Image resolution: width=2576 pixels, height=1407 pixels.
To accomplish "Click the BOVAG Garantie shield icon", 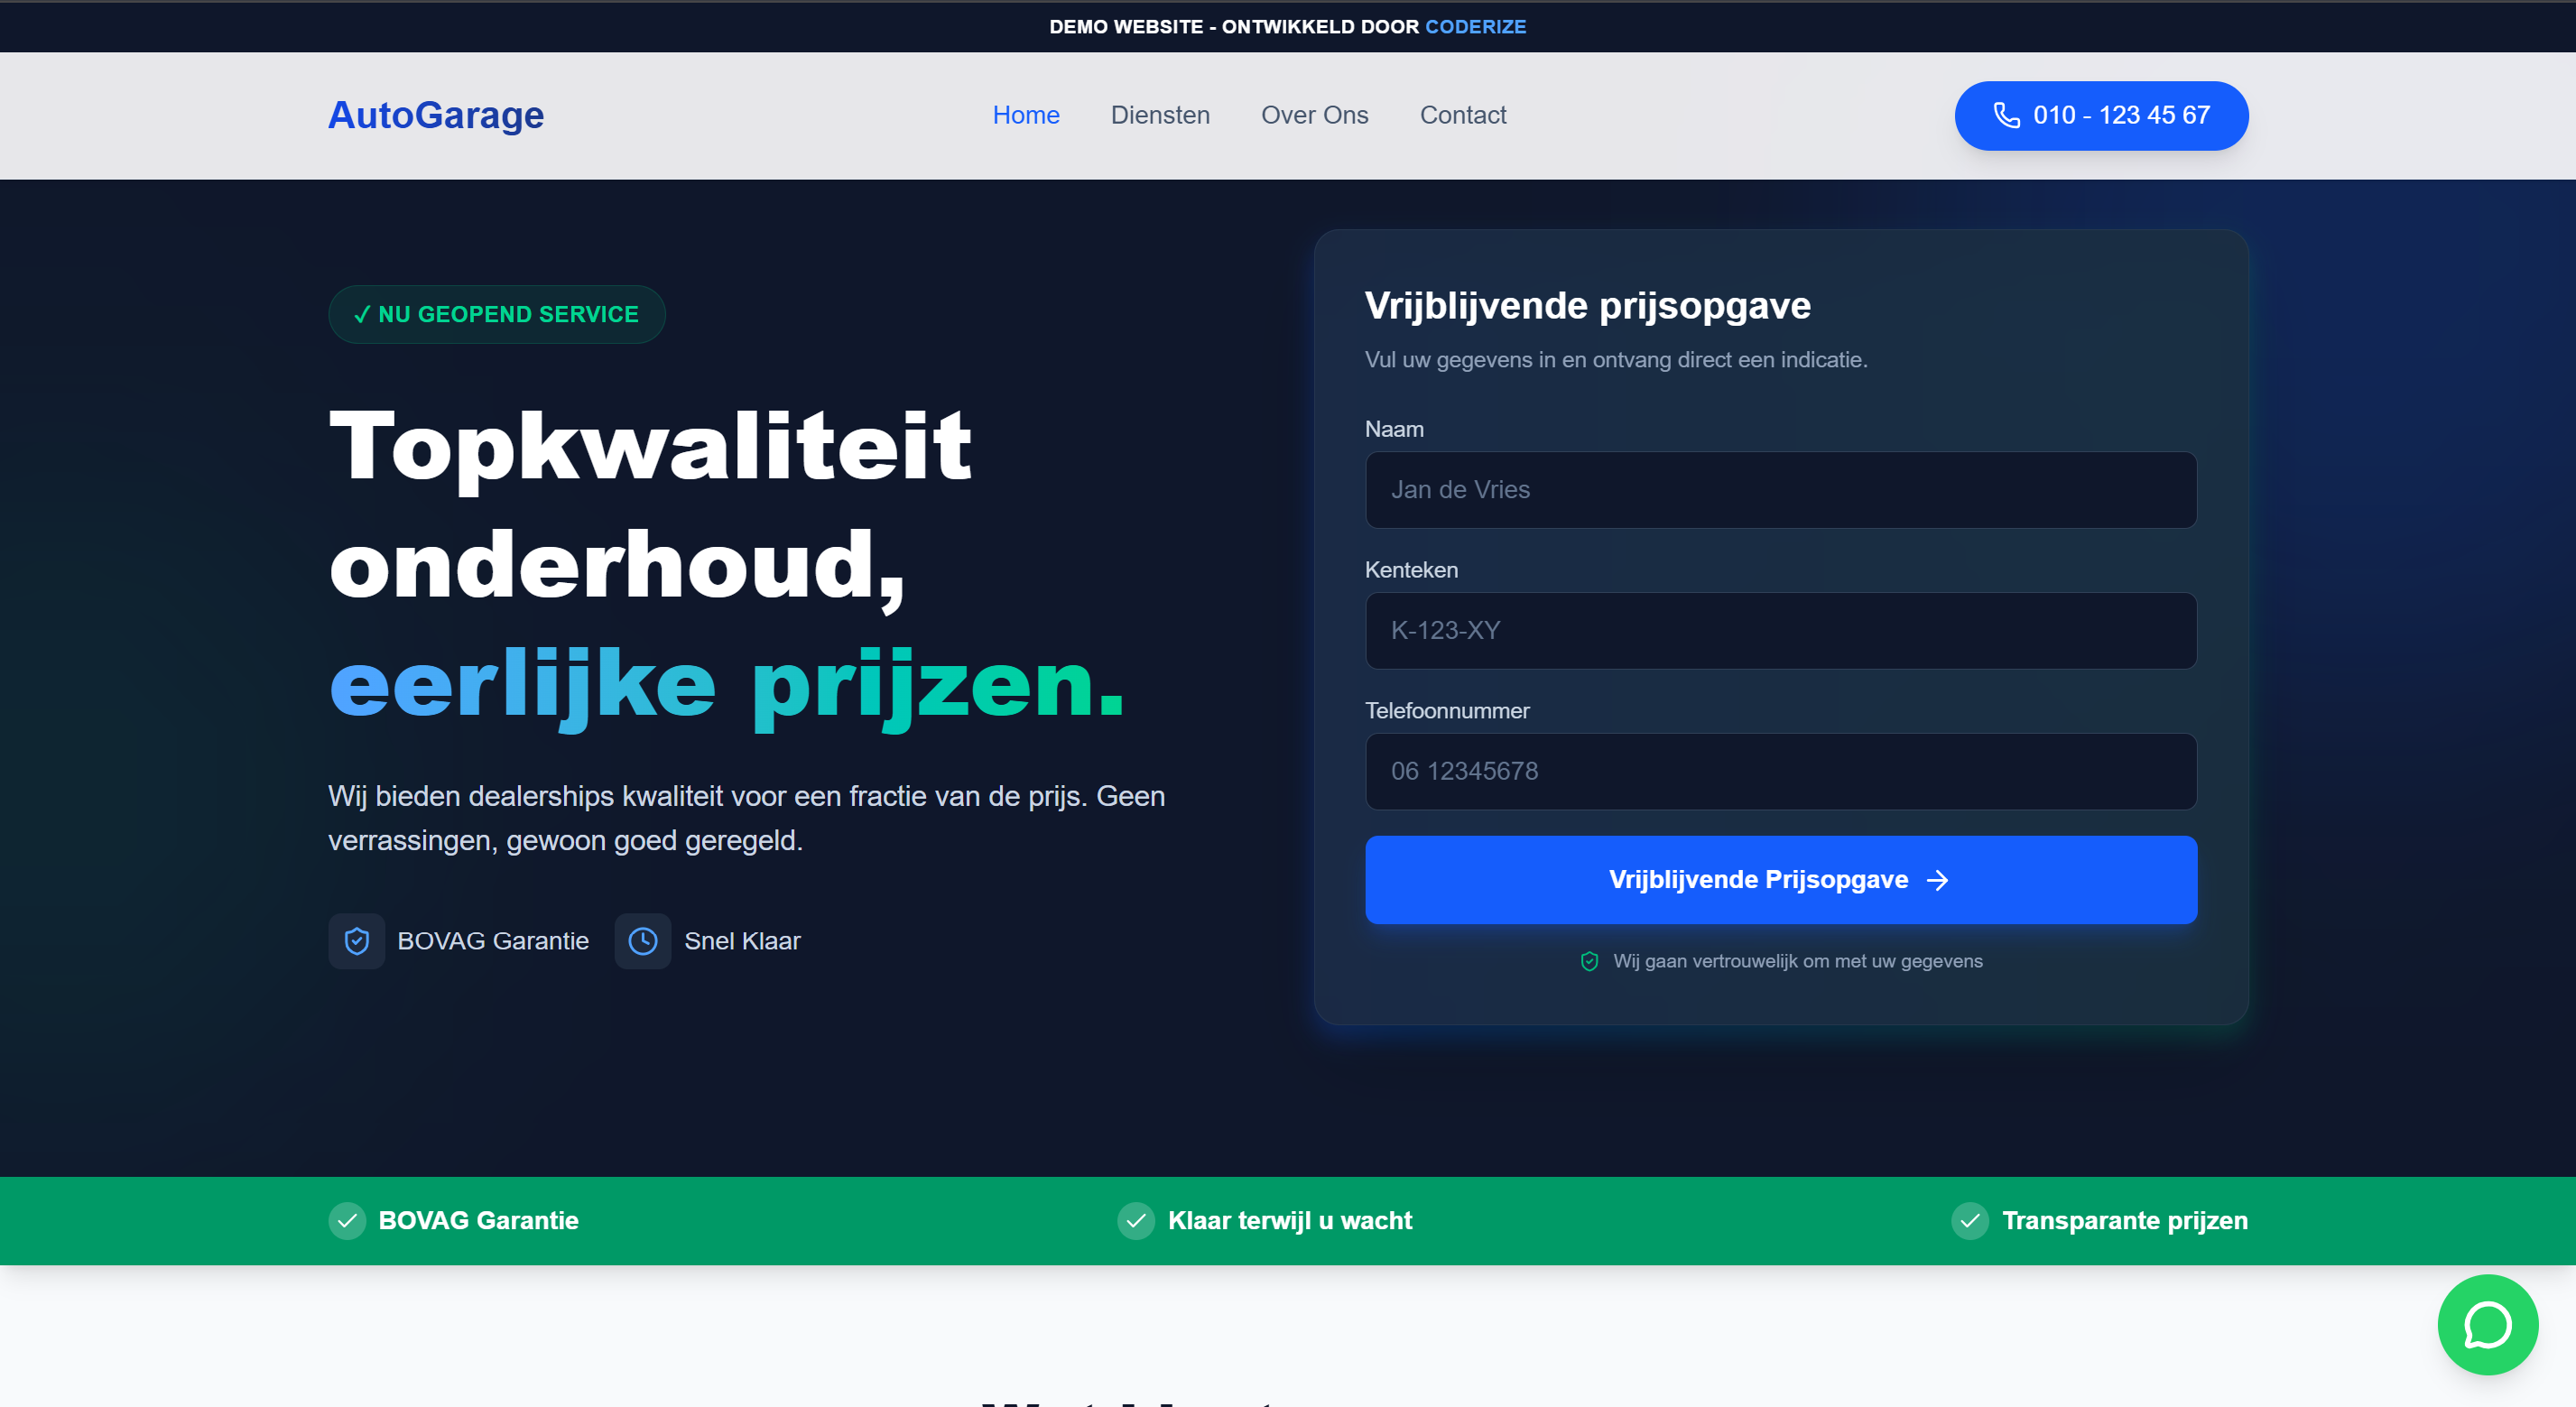I will click(356, 940).
